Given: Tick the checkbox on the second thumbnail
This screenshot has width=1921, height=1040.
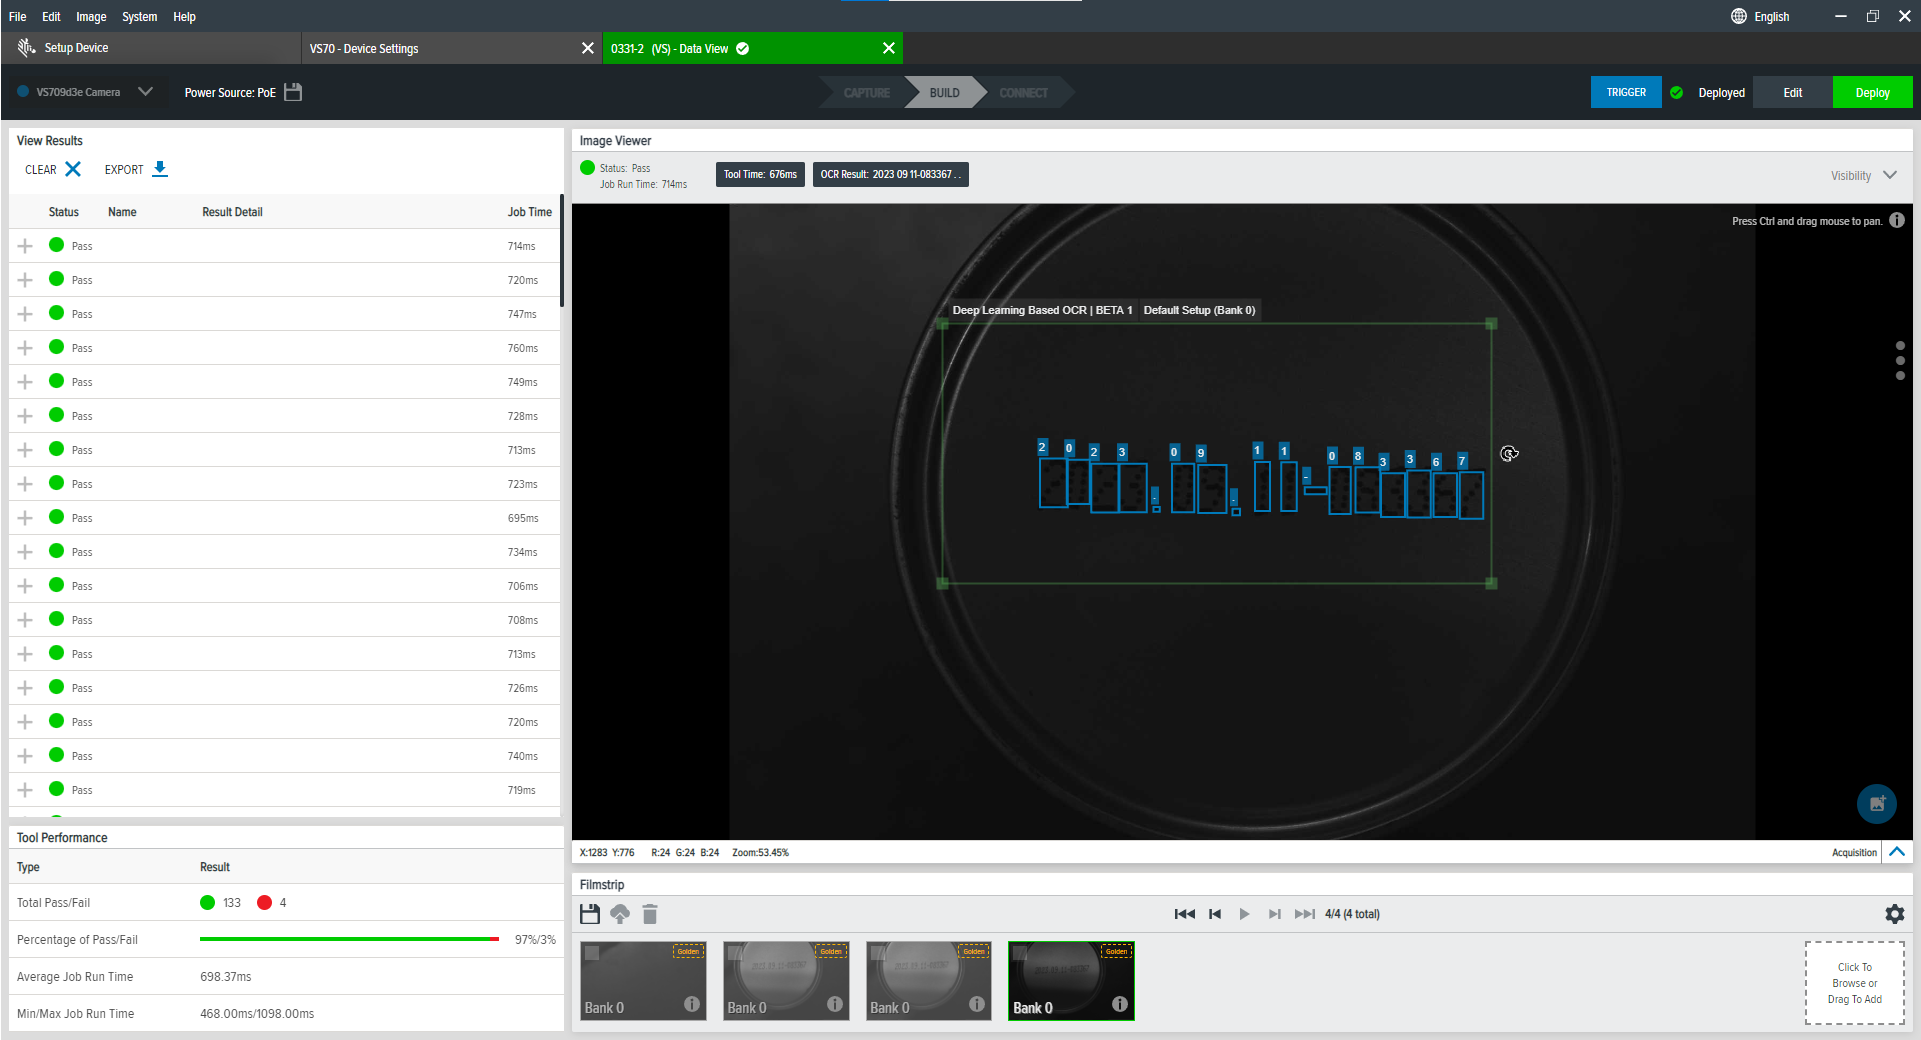Looking at the screenshot, I should point(735,953).
